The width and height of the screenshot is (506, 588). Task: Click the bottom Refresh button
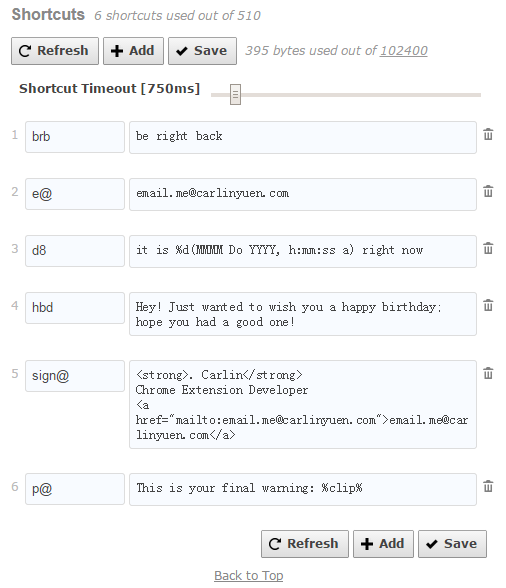coord(305,544)
